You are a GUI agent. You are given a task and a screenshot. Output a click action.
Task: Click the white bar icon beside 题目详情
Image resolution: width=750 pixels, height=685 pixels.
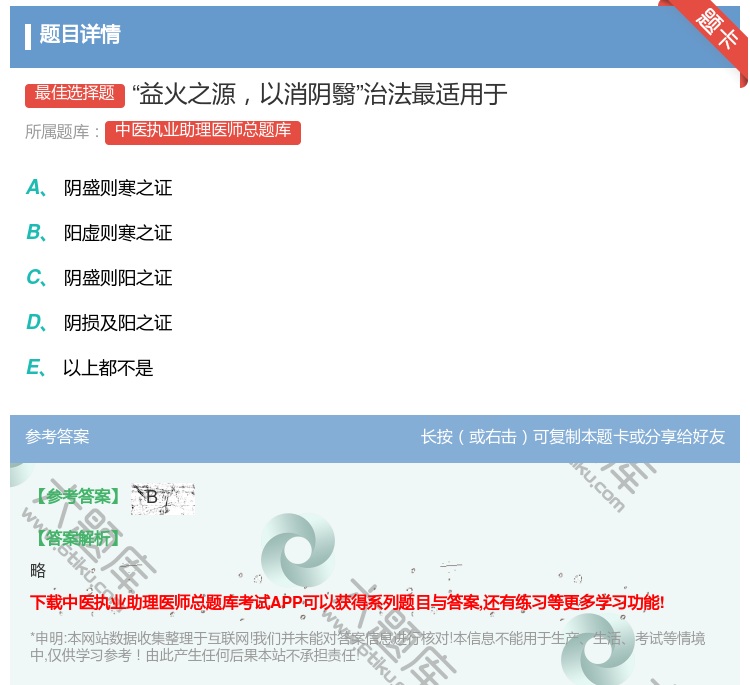pyautogui.click(x=28, y=35)
